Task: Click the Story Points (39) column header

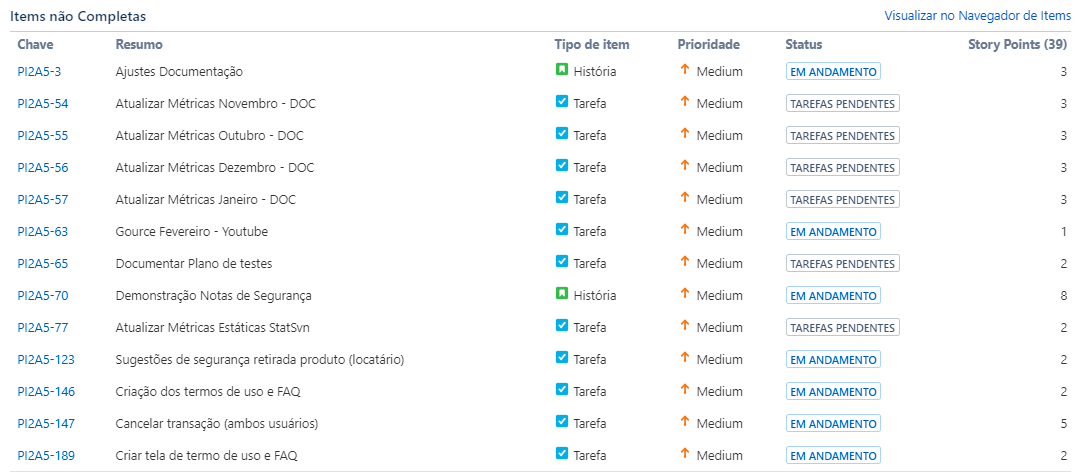Action: [1017, 44]
